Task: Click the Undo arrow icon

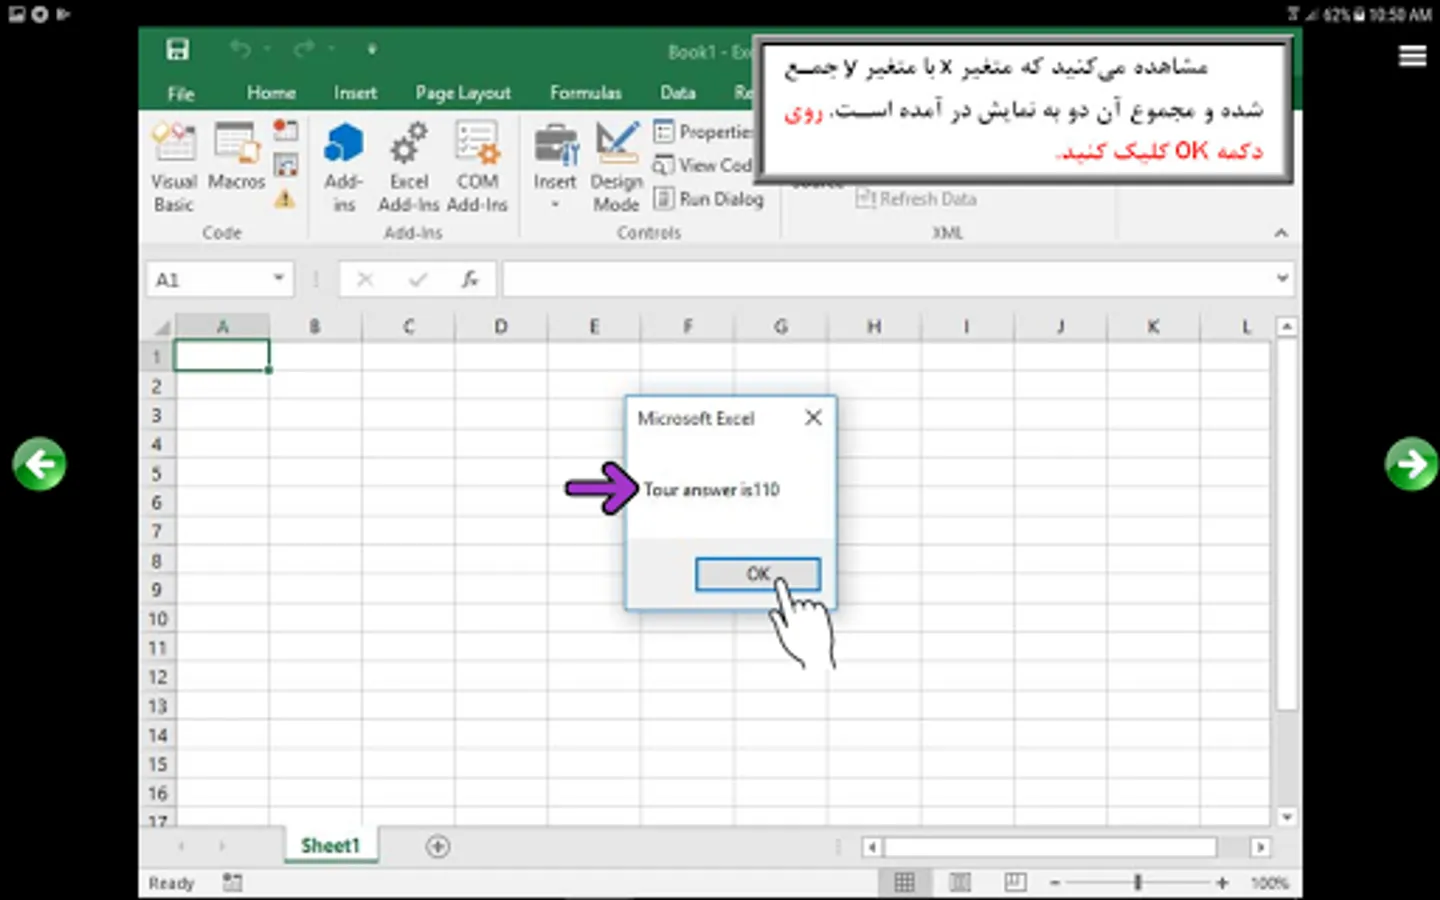Action: pyautogui.click(x=239, y=48)
